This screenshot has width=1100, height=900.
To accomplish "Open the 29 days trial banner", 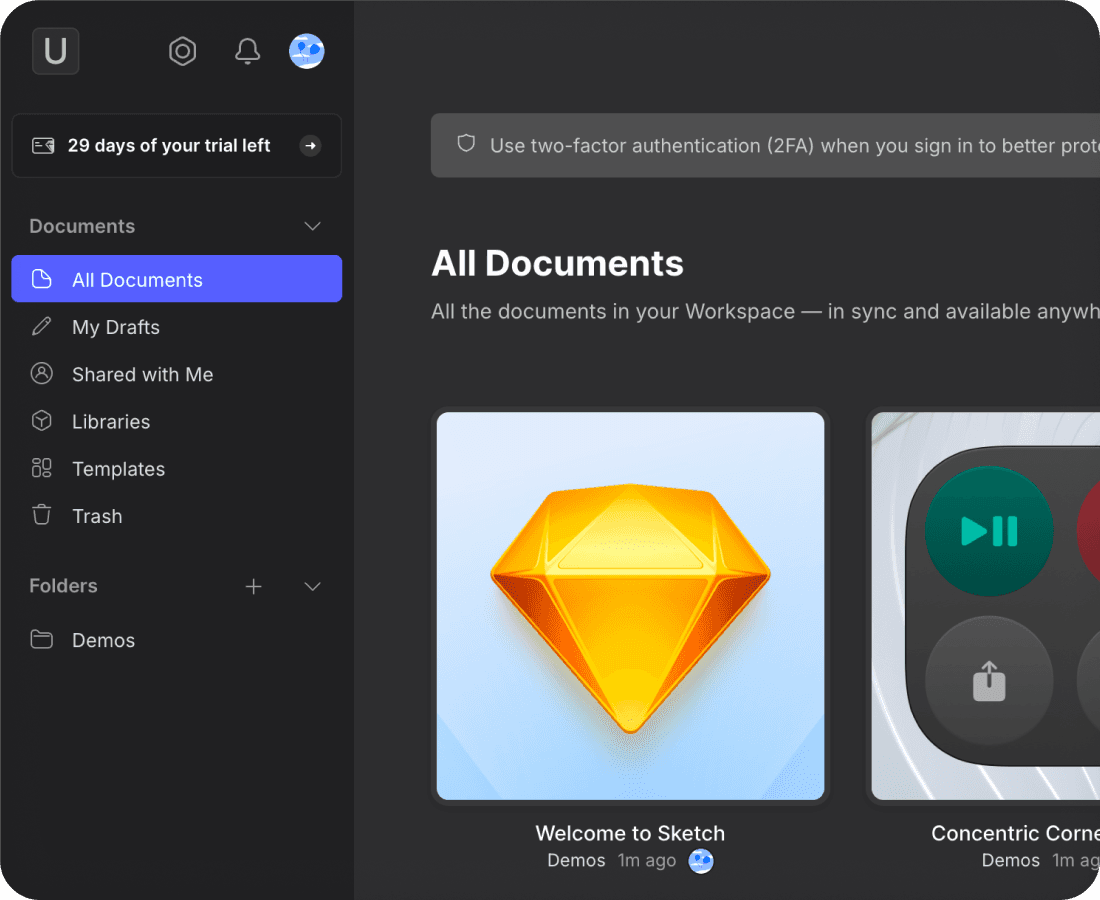I will (177, 145).
